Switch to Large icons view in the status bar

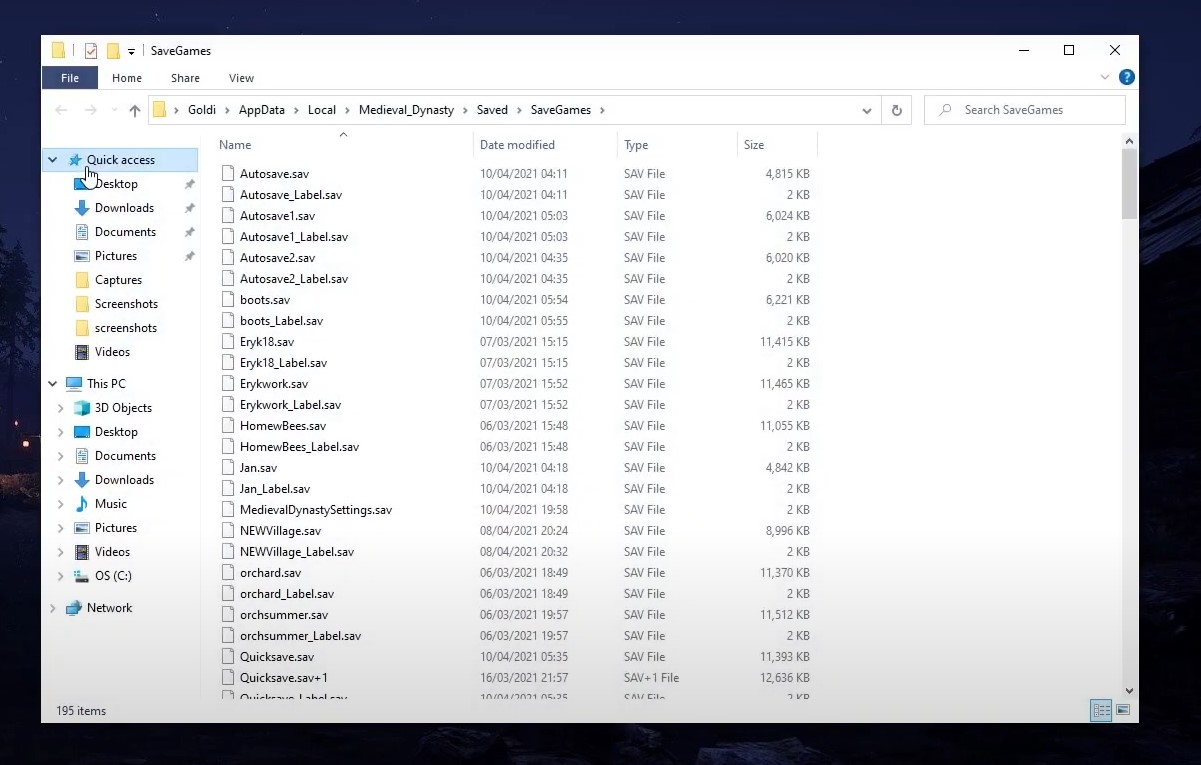pos(1123,710)
